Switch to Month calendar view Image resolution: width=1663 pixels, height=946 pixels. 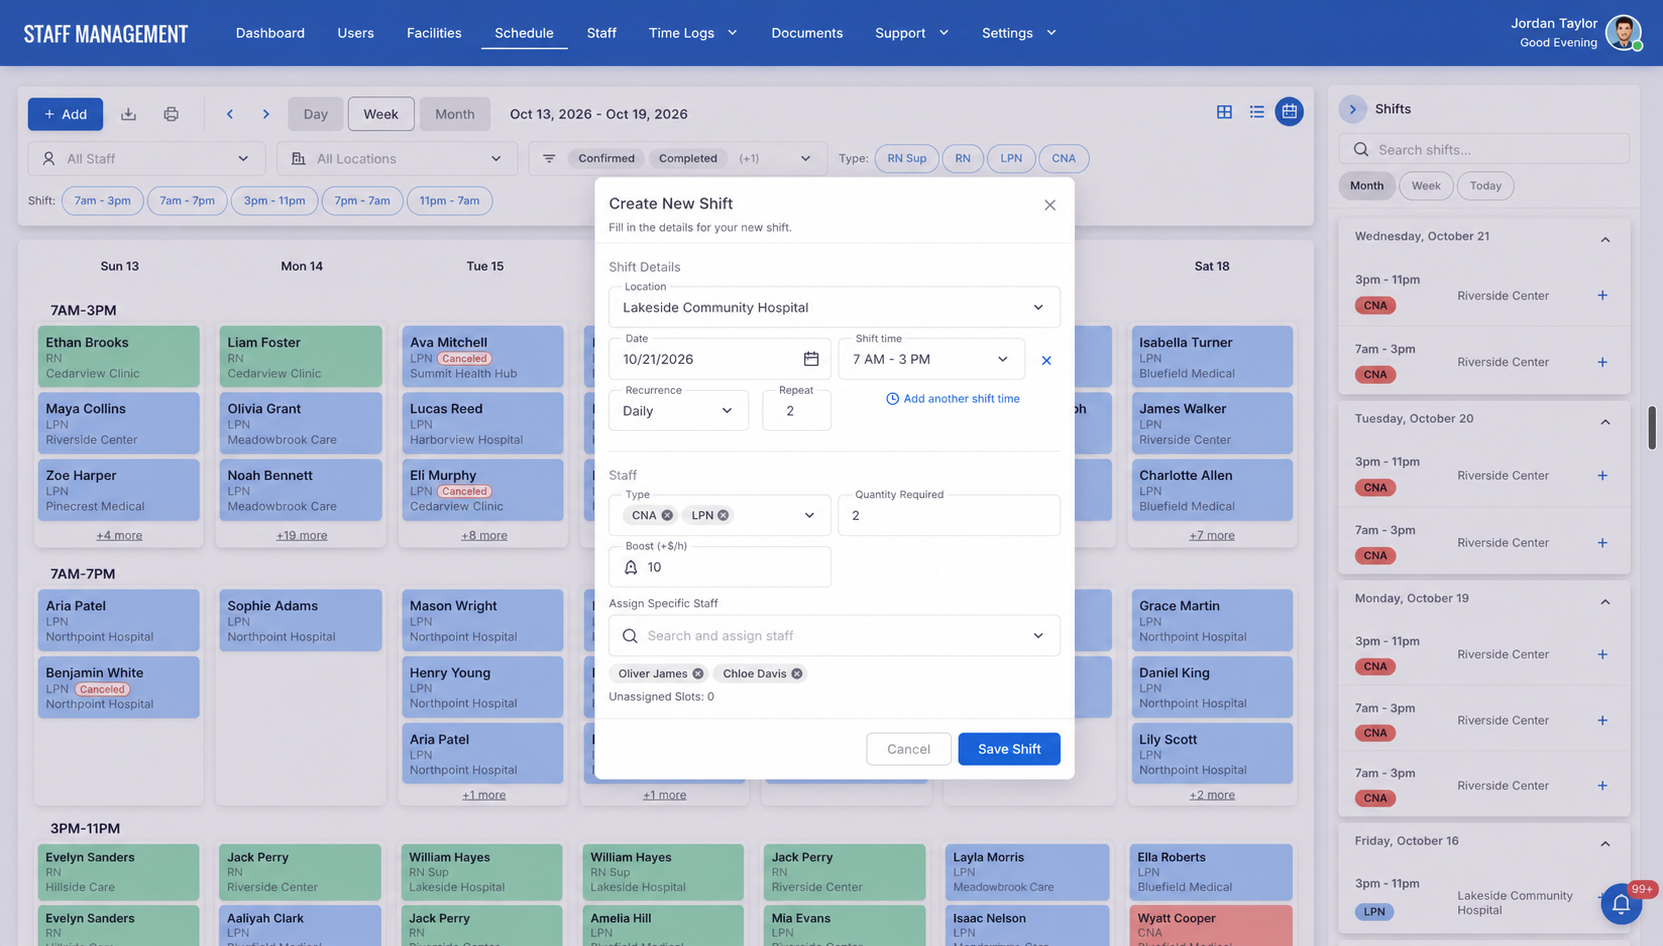pos(455,114)
